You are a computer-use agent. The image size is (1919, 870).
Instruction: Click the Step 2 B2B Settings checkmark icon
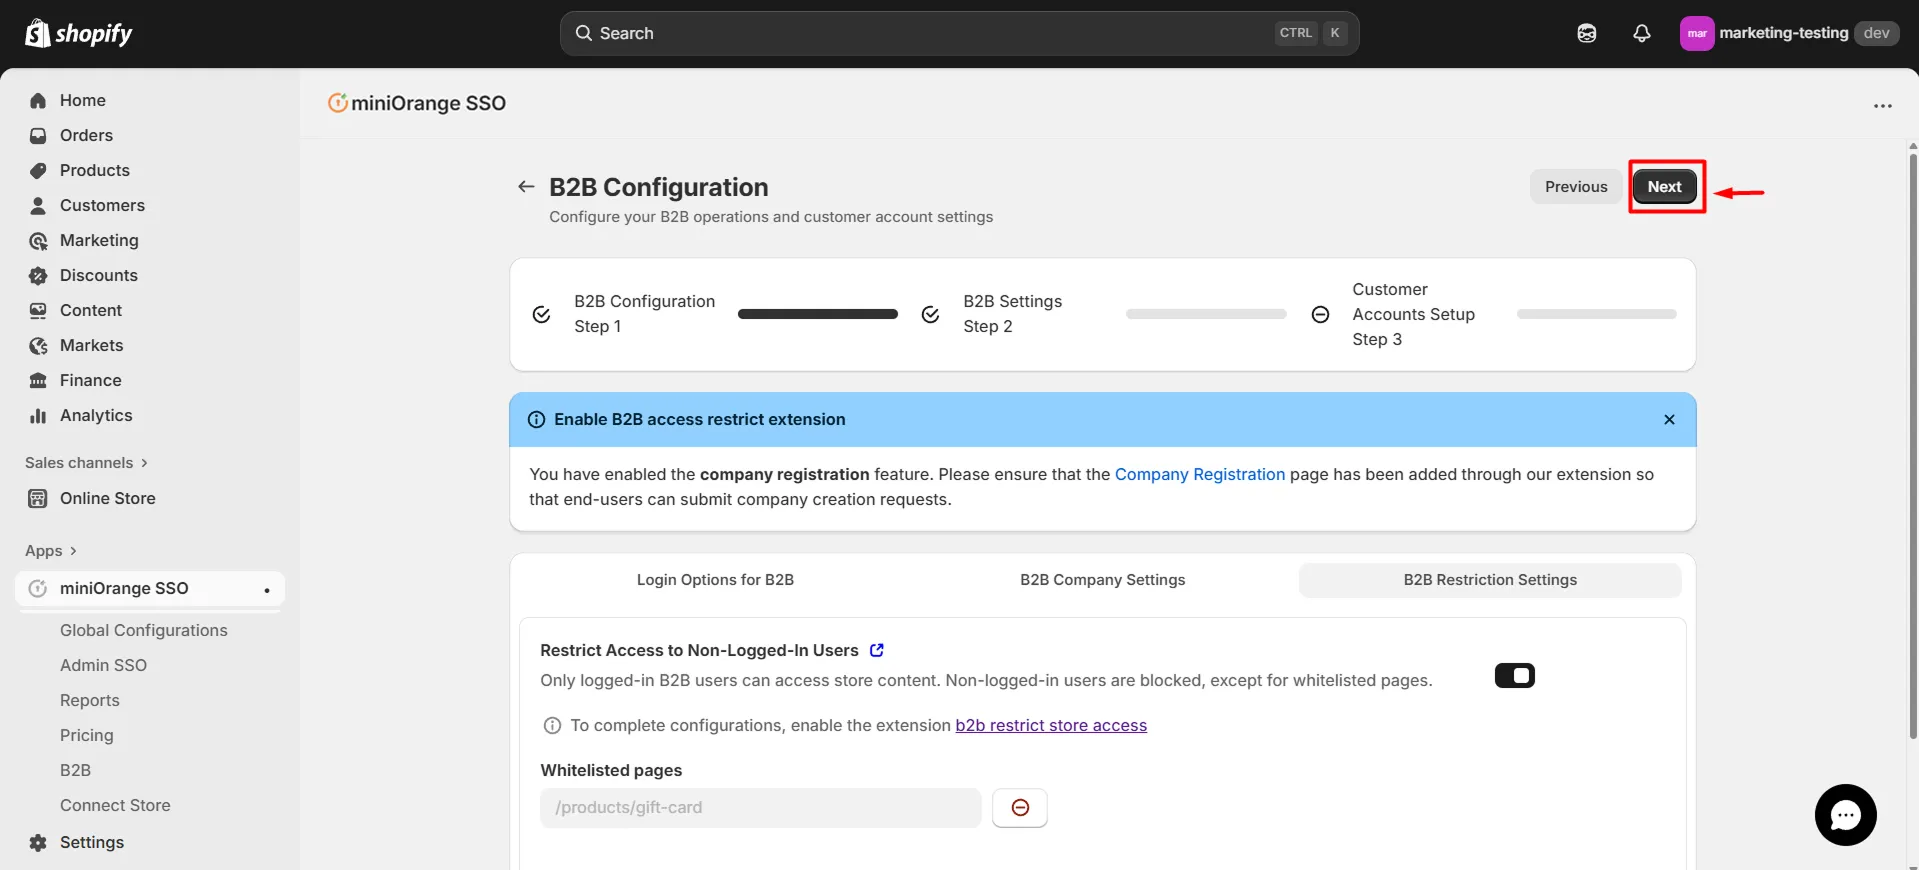930,314
